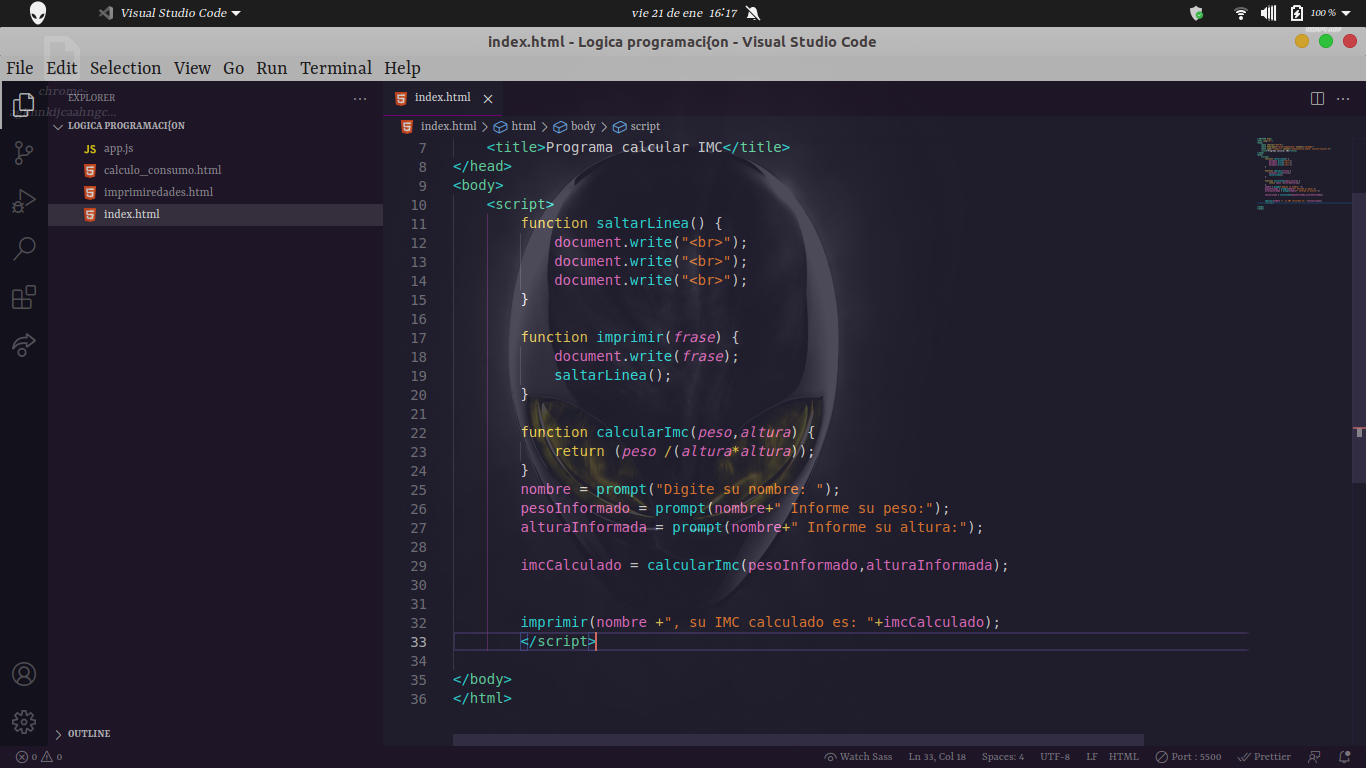Change the LF end-of-line sequence
The width and height of the screenshot is (1366, 768).
point(1092,757)
